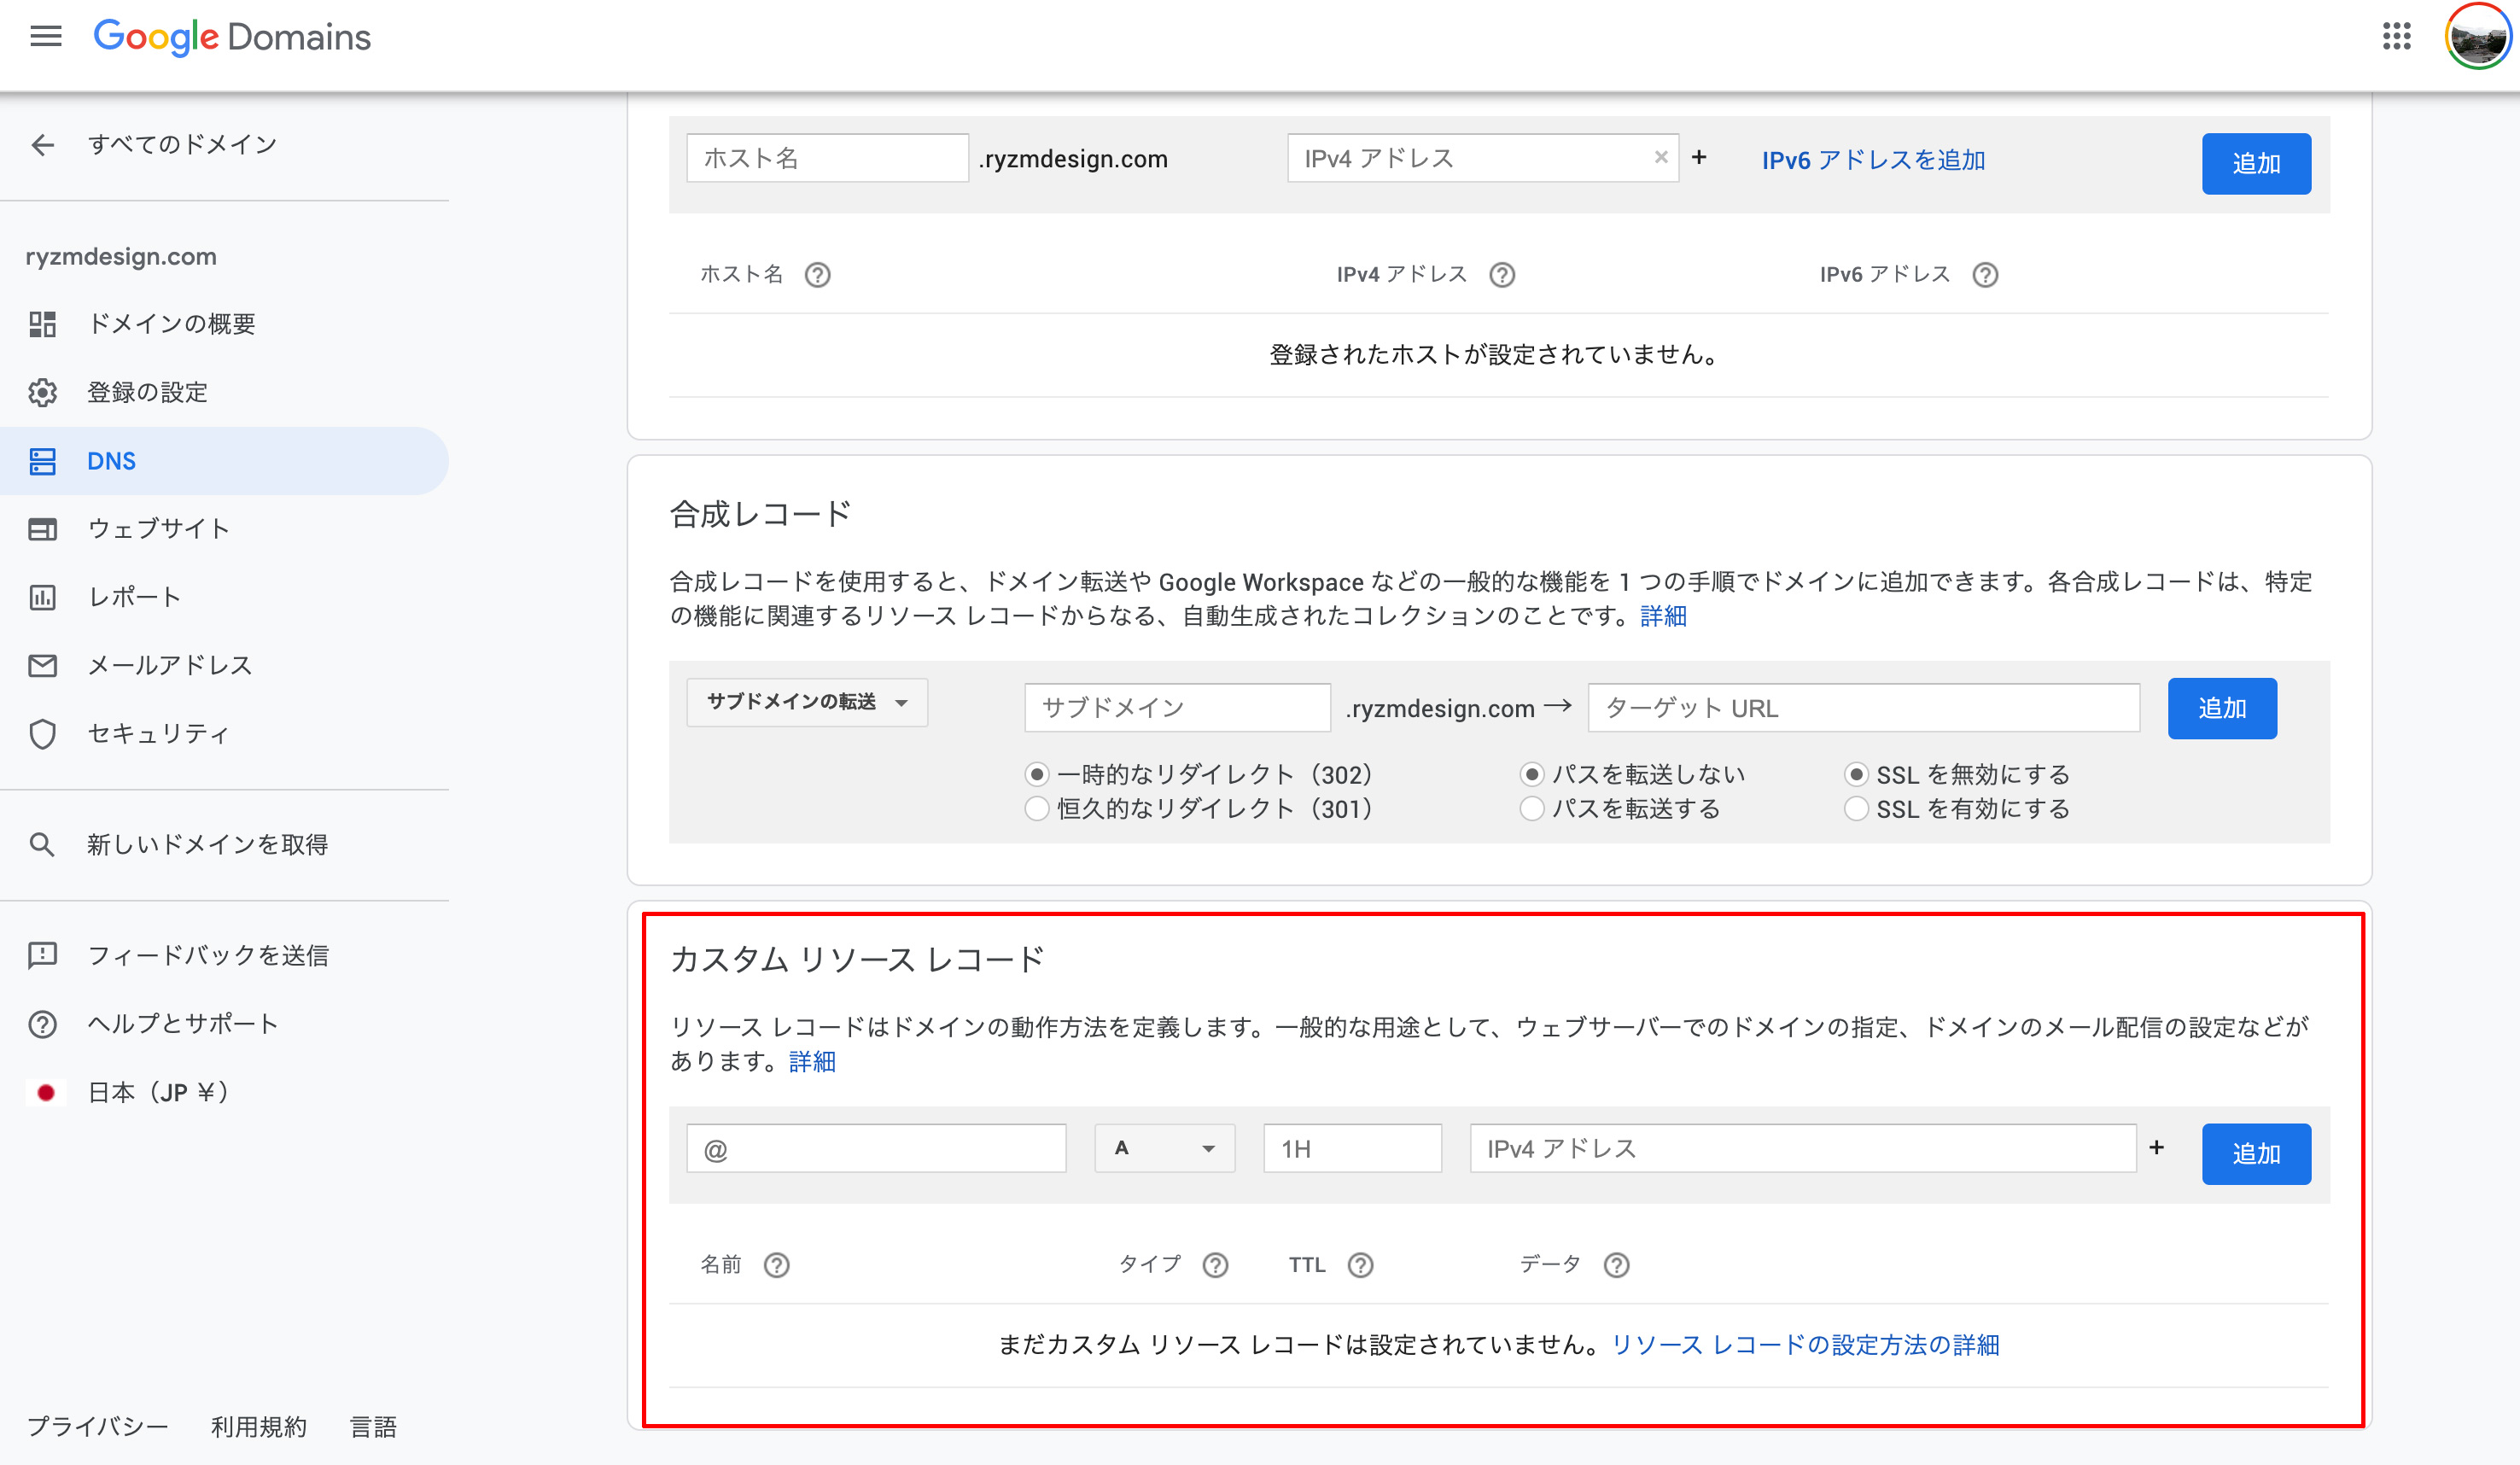Image resolution: width=2520 pixels, height=1465 pixels.
Task: Select SSL を有効にする option
Action: pos(1856,808)
